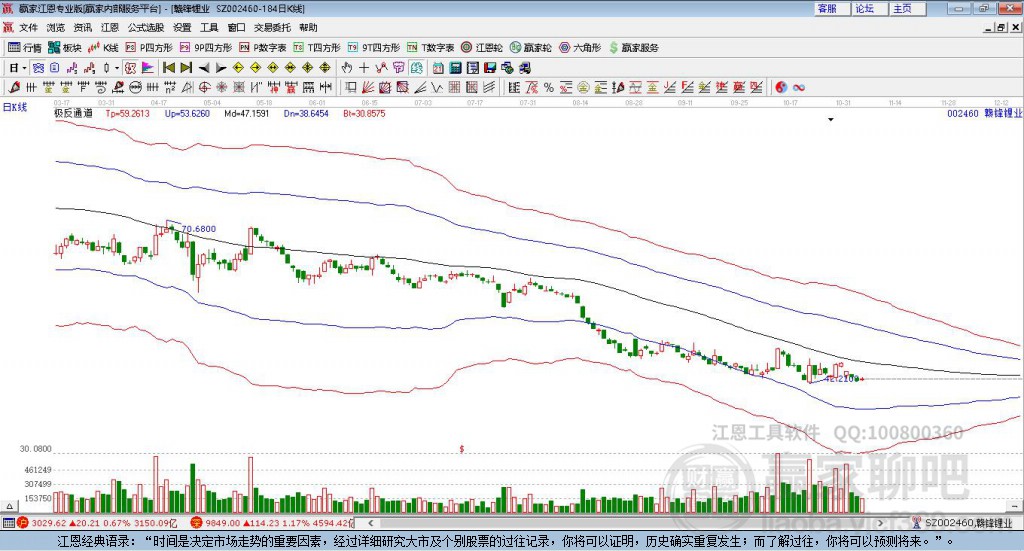Click the red-blue yin-yang icon
The width and height of the screenshot is (1024, 551).
coord(781,87)
